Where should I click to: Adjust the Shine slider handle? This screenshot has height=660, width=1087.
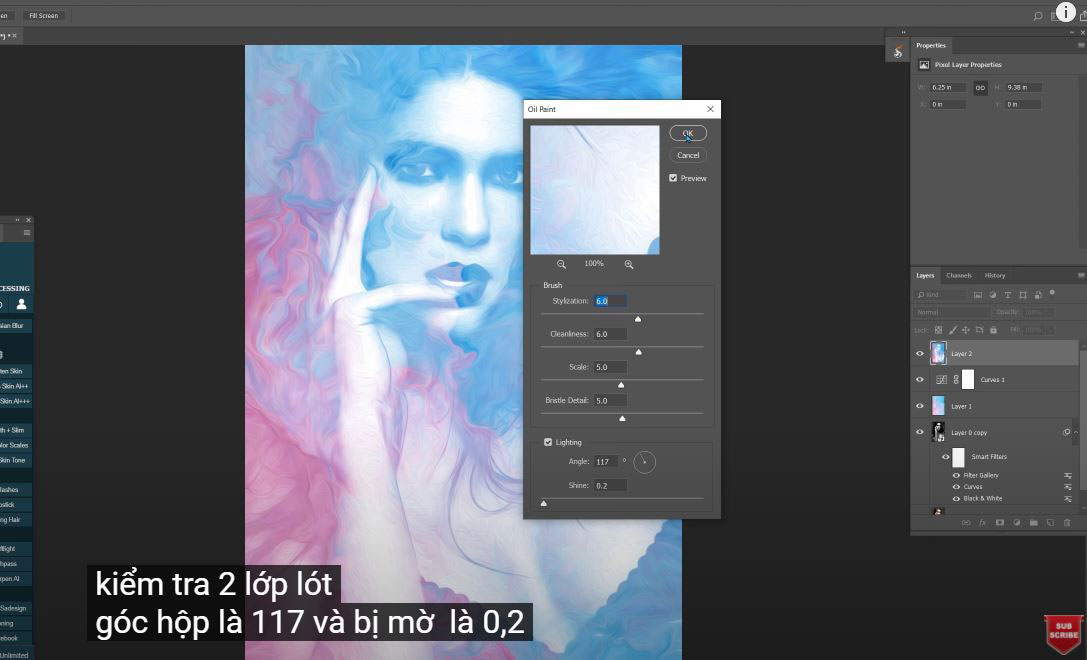[544, 503]
